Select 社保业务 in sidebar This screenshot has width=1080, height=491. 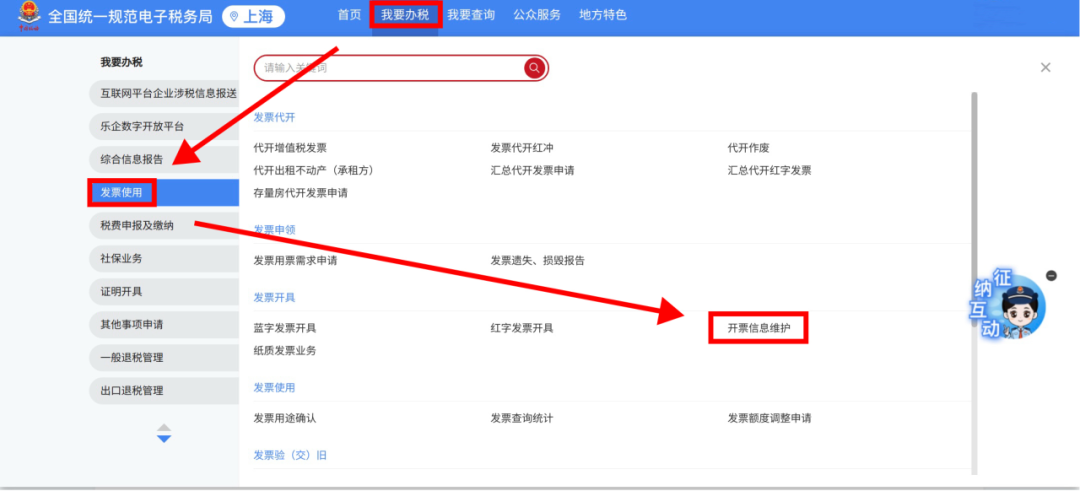point(164,258)
